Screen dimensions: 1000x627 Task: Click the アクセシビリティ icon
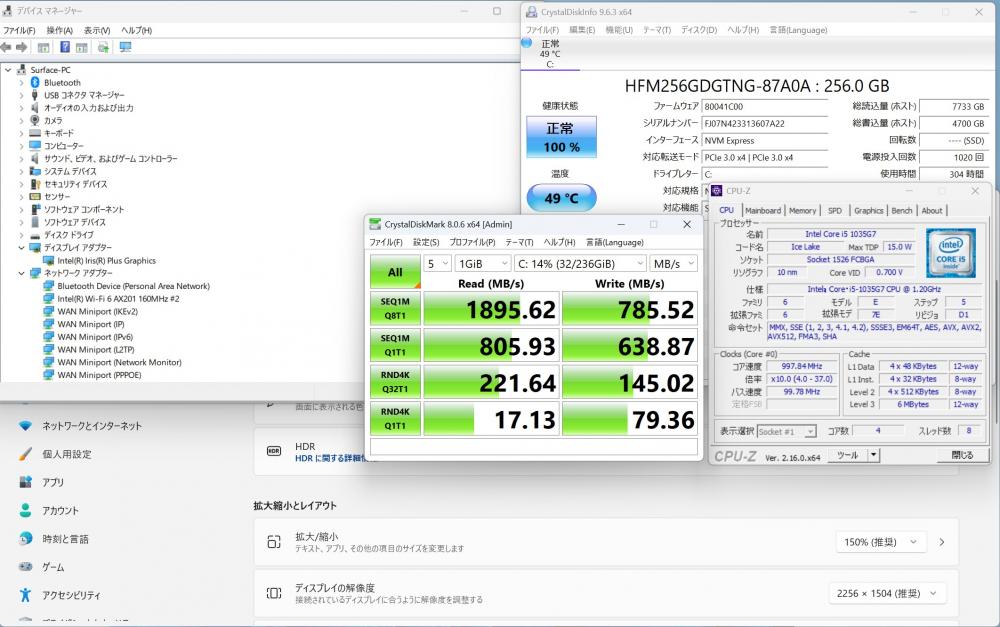[x=25, y=595]
